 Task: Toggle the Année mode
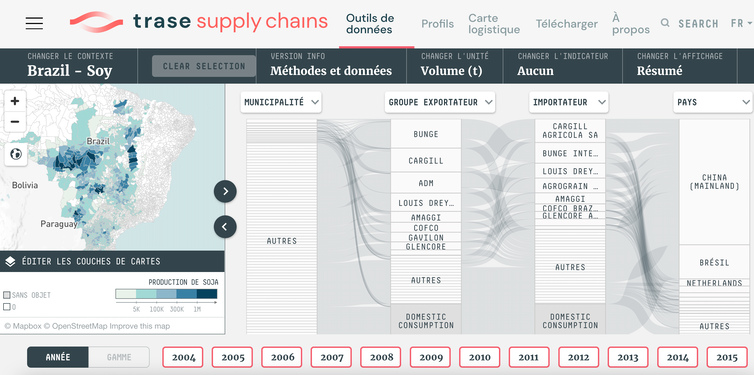58,357
